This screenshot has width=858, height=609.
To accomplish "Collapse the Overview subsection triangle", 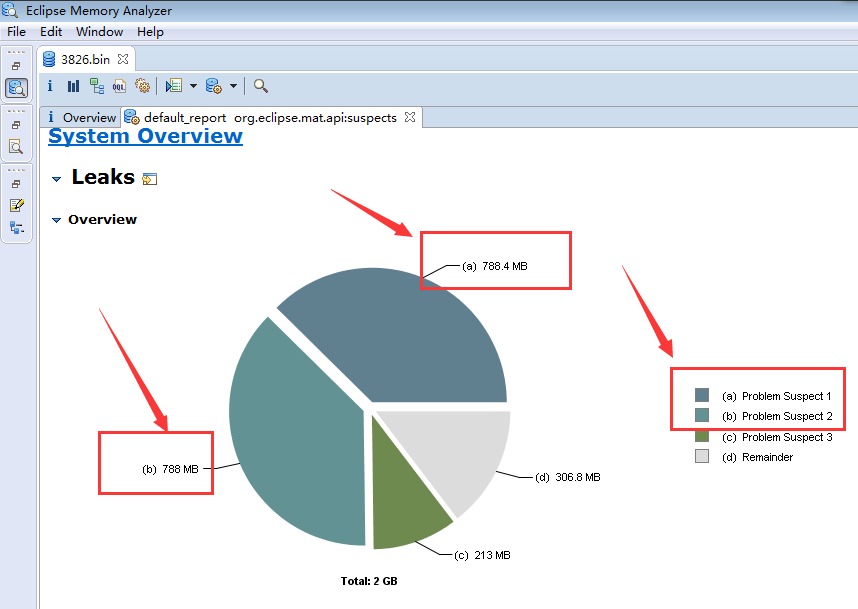I will pyautogui.click(x=56, y=220).
